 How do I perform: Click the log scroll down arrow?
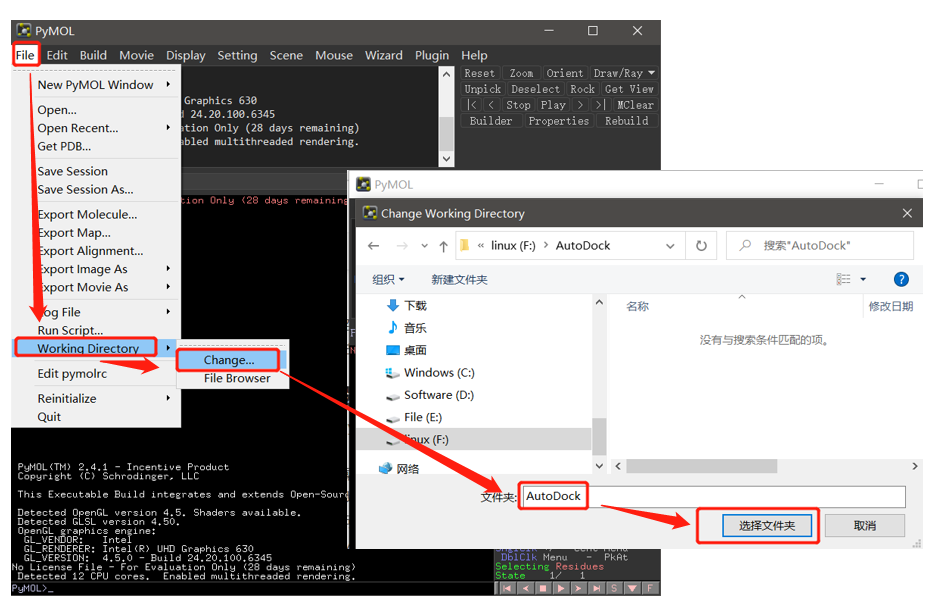[446, 159]
